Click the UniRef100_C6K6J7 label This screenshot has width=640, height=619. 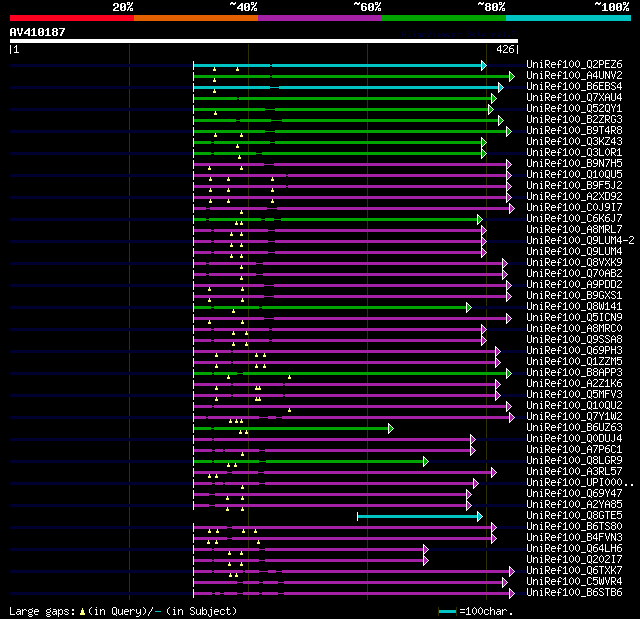(574, 218)
